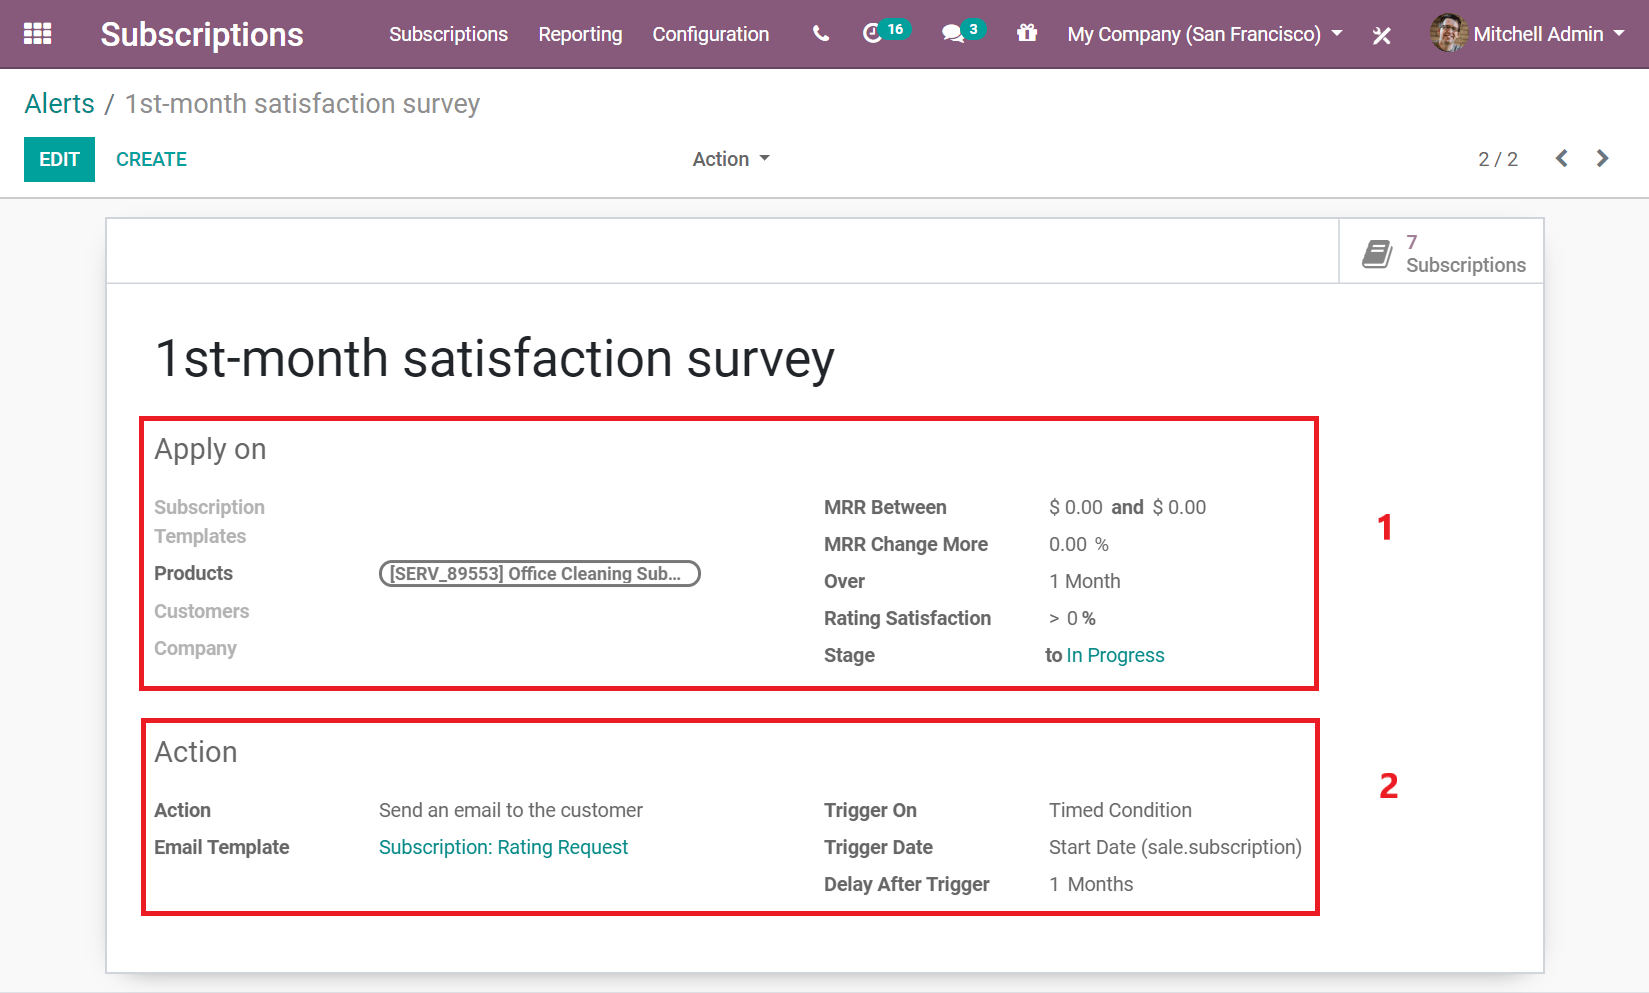The height and width of the screenshot is (993, 1649).
Task: Open the Action dropdown menu
Action: pos(731,158)
